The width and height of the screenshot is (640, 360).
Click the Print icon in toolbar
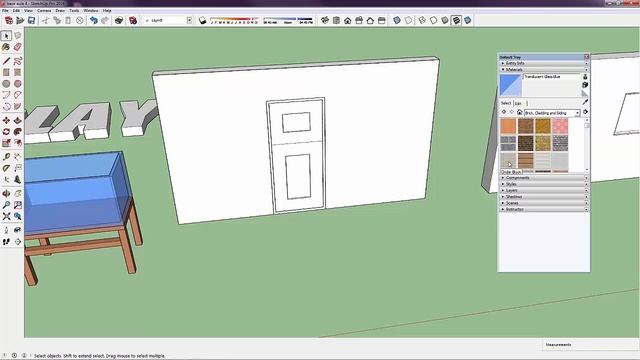point(119,20)
